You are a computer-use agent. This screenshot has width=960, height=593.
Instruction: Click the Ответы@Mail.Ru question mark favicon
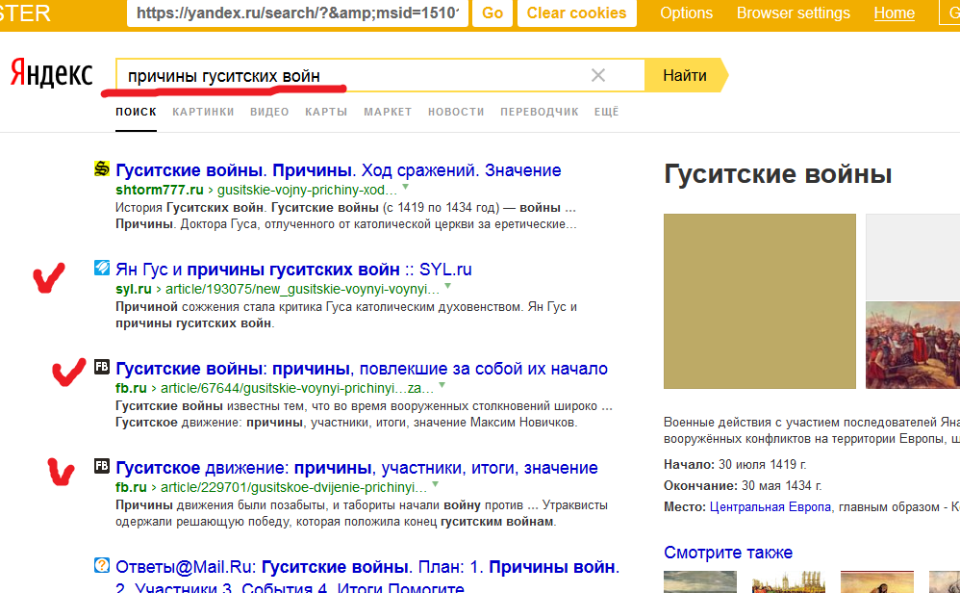(x=102, y=565)
